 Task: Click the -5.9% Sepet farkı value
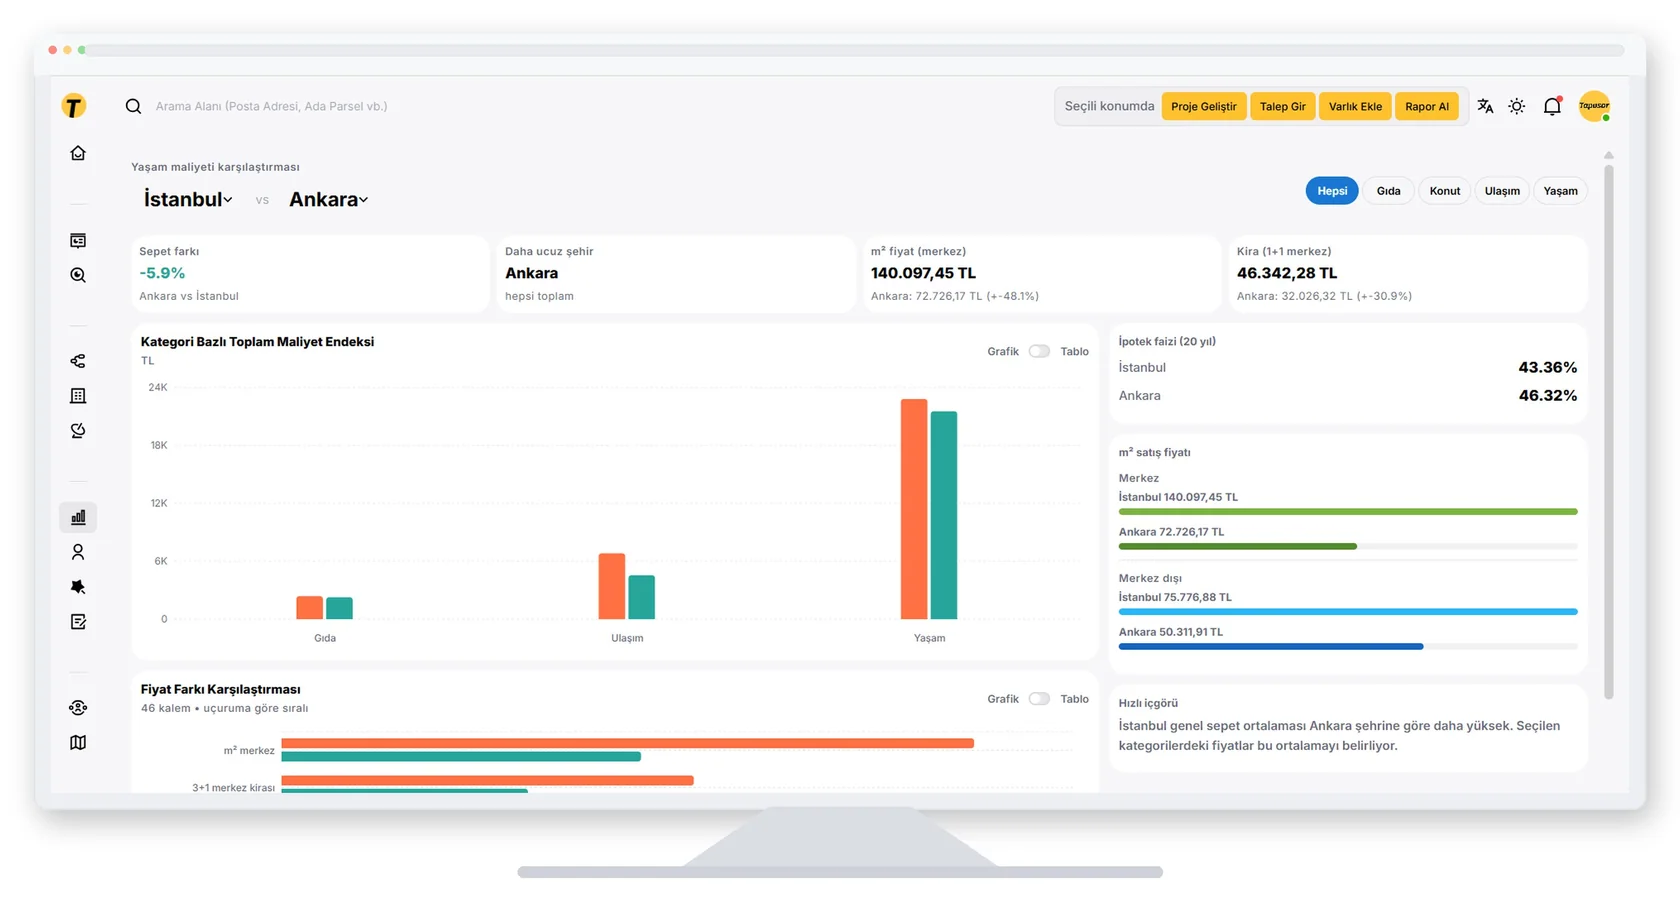(162, 273)
